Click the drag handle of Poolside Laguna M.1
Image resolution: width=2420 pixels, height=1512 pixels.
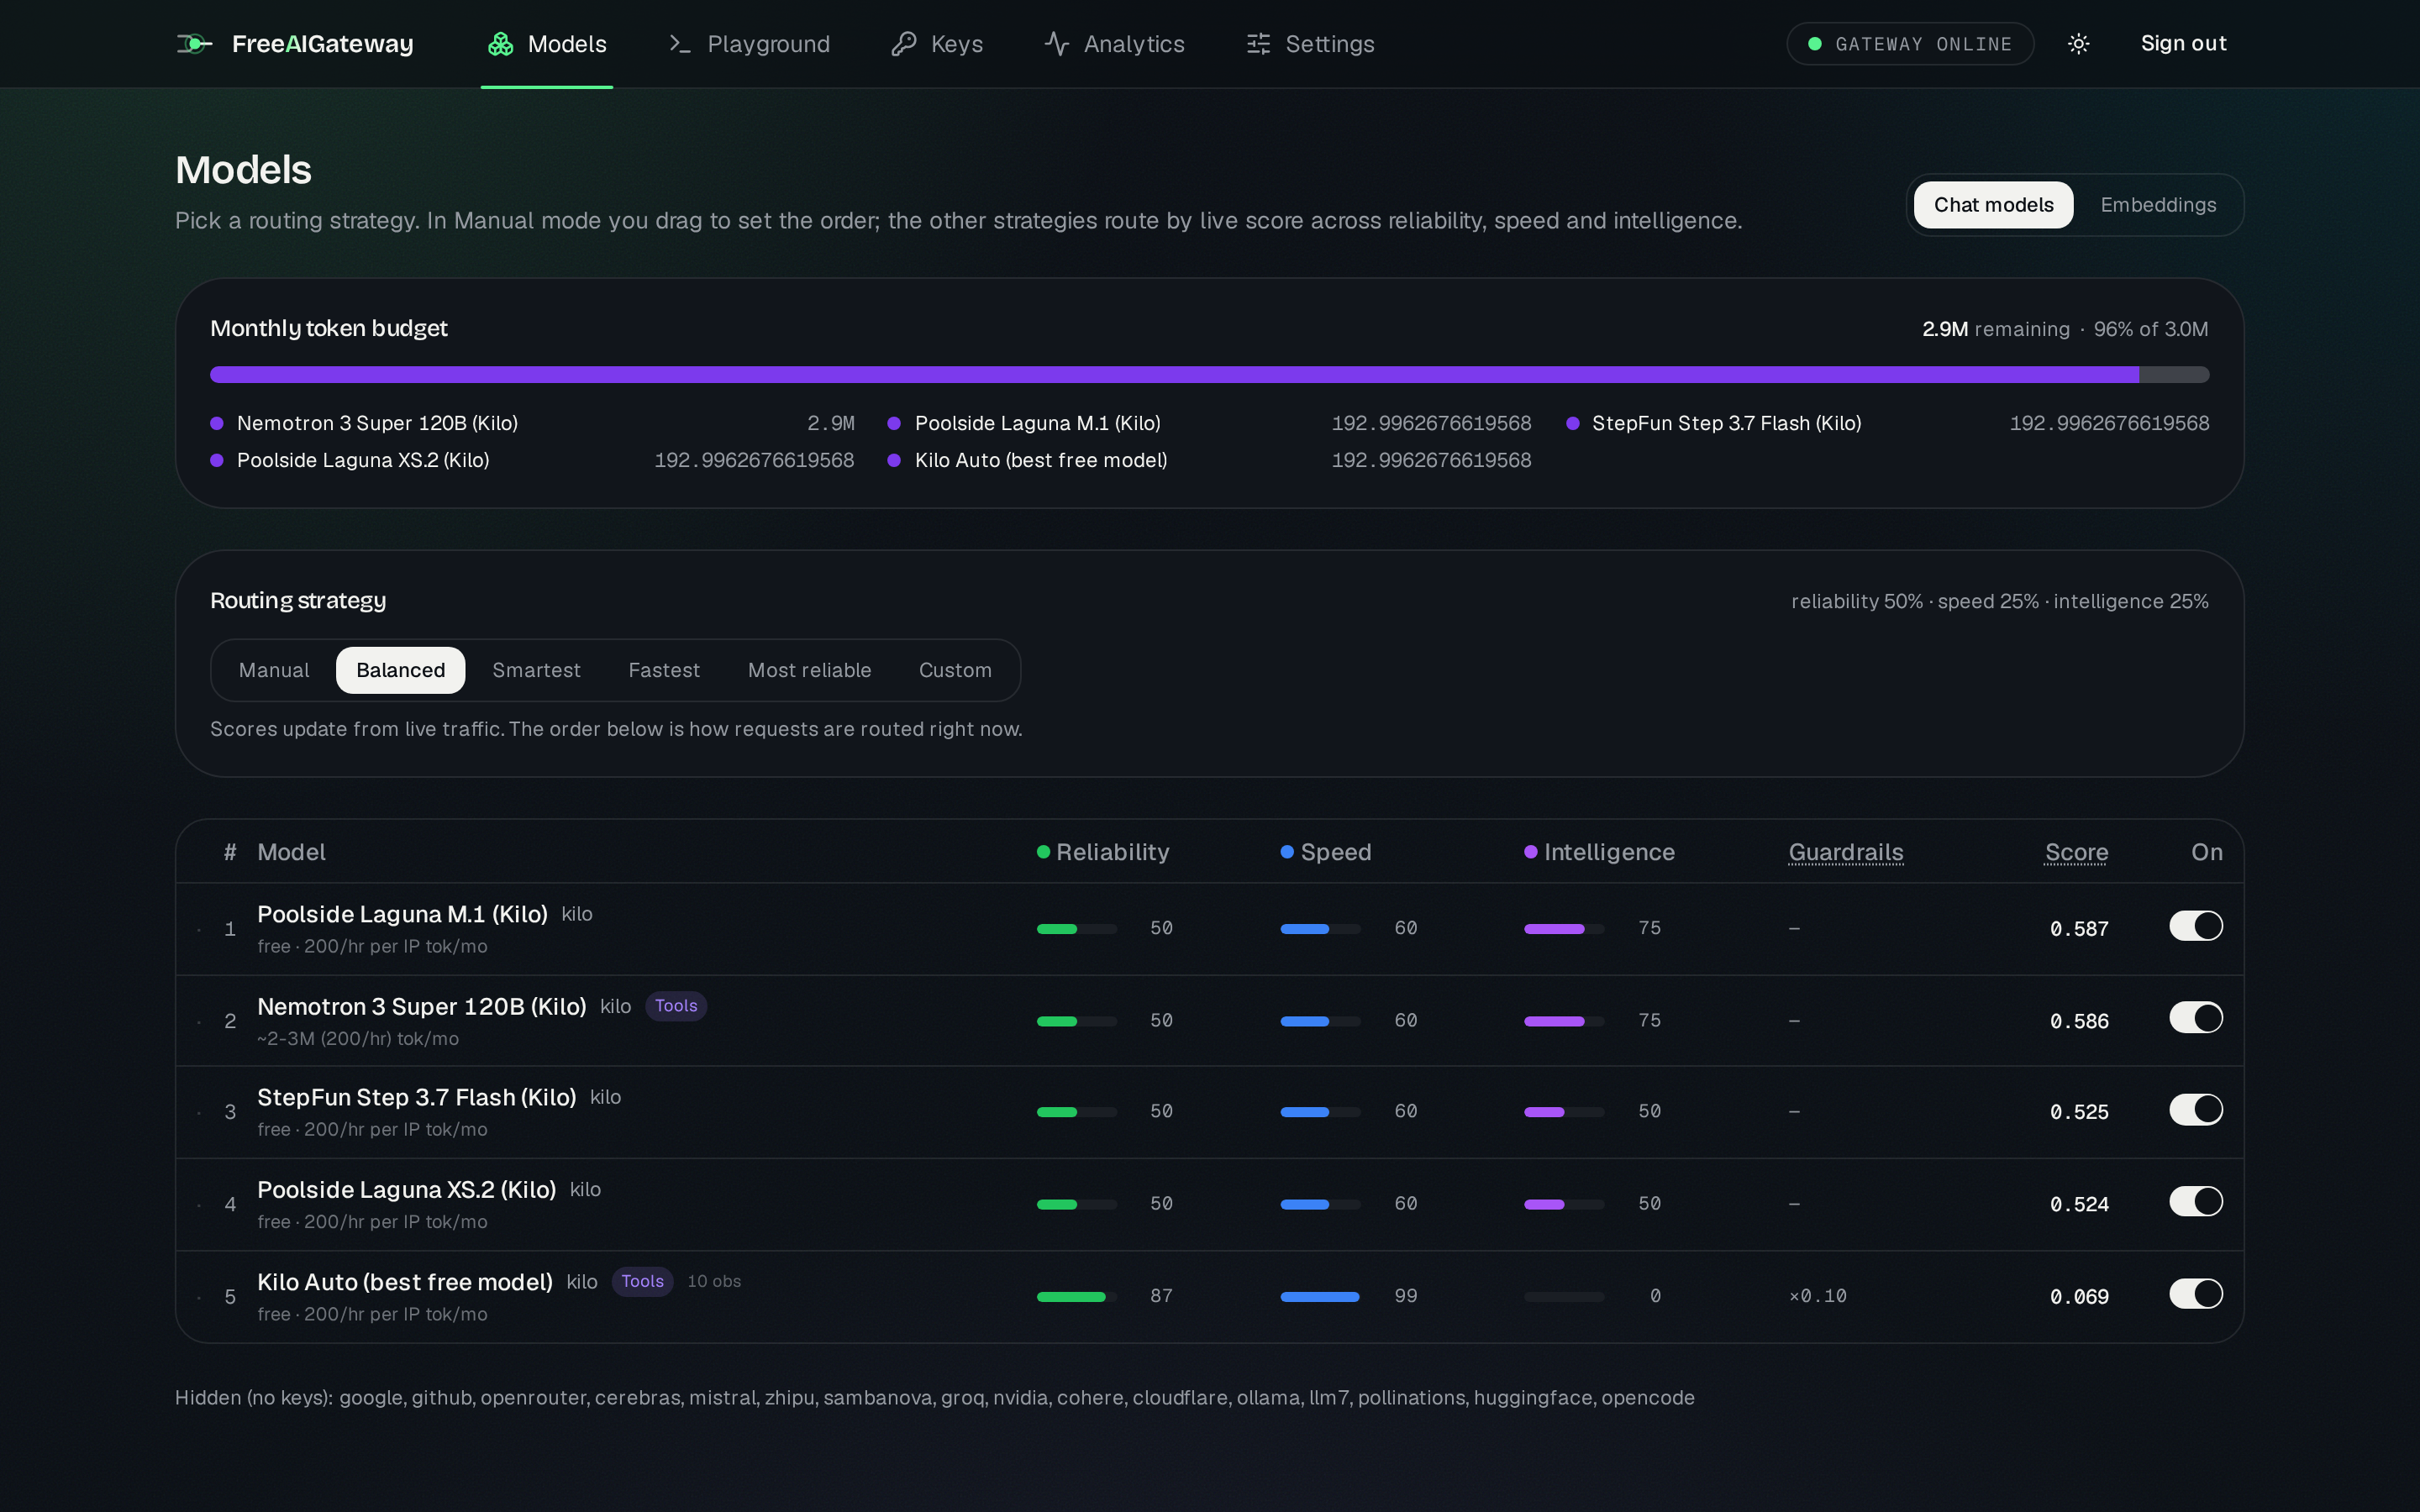[x=200, y=930]
